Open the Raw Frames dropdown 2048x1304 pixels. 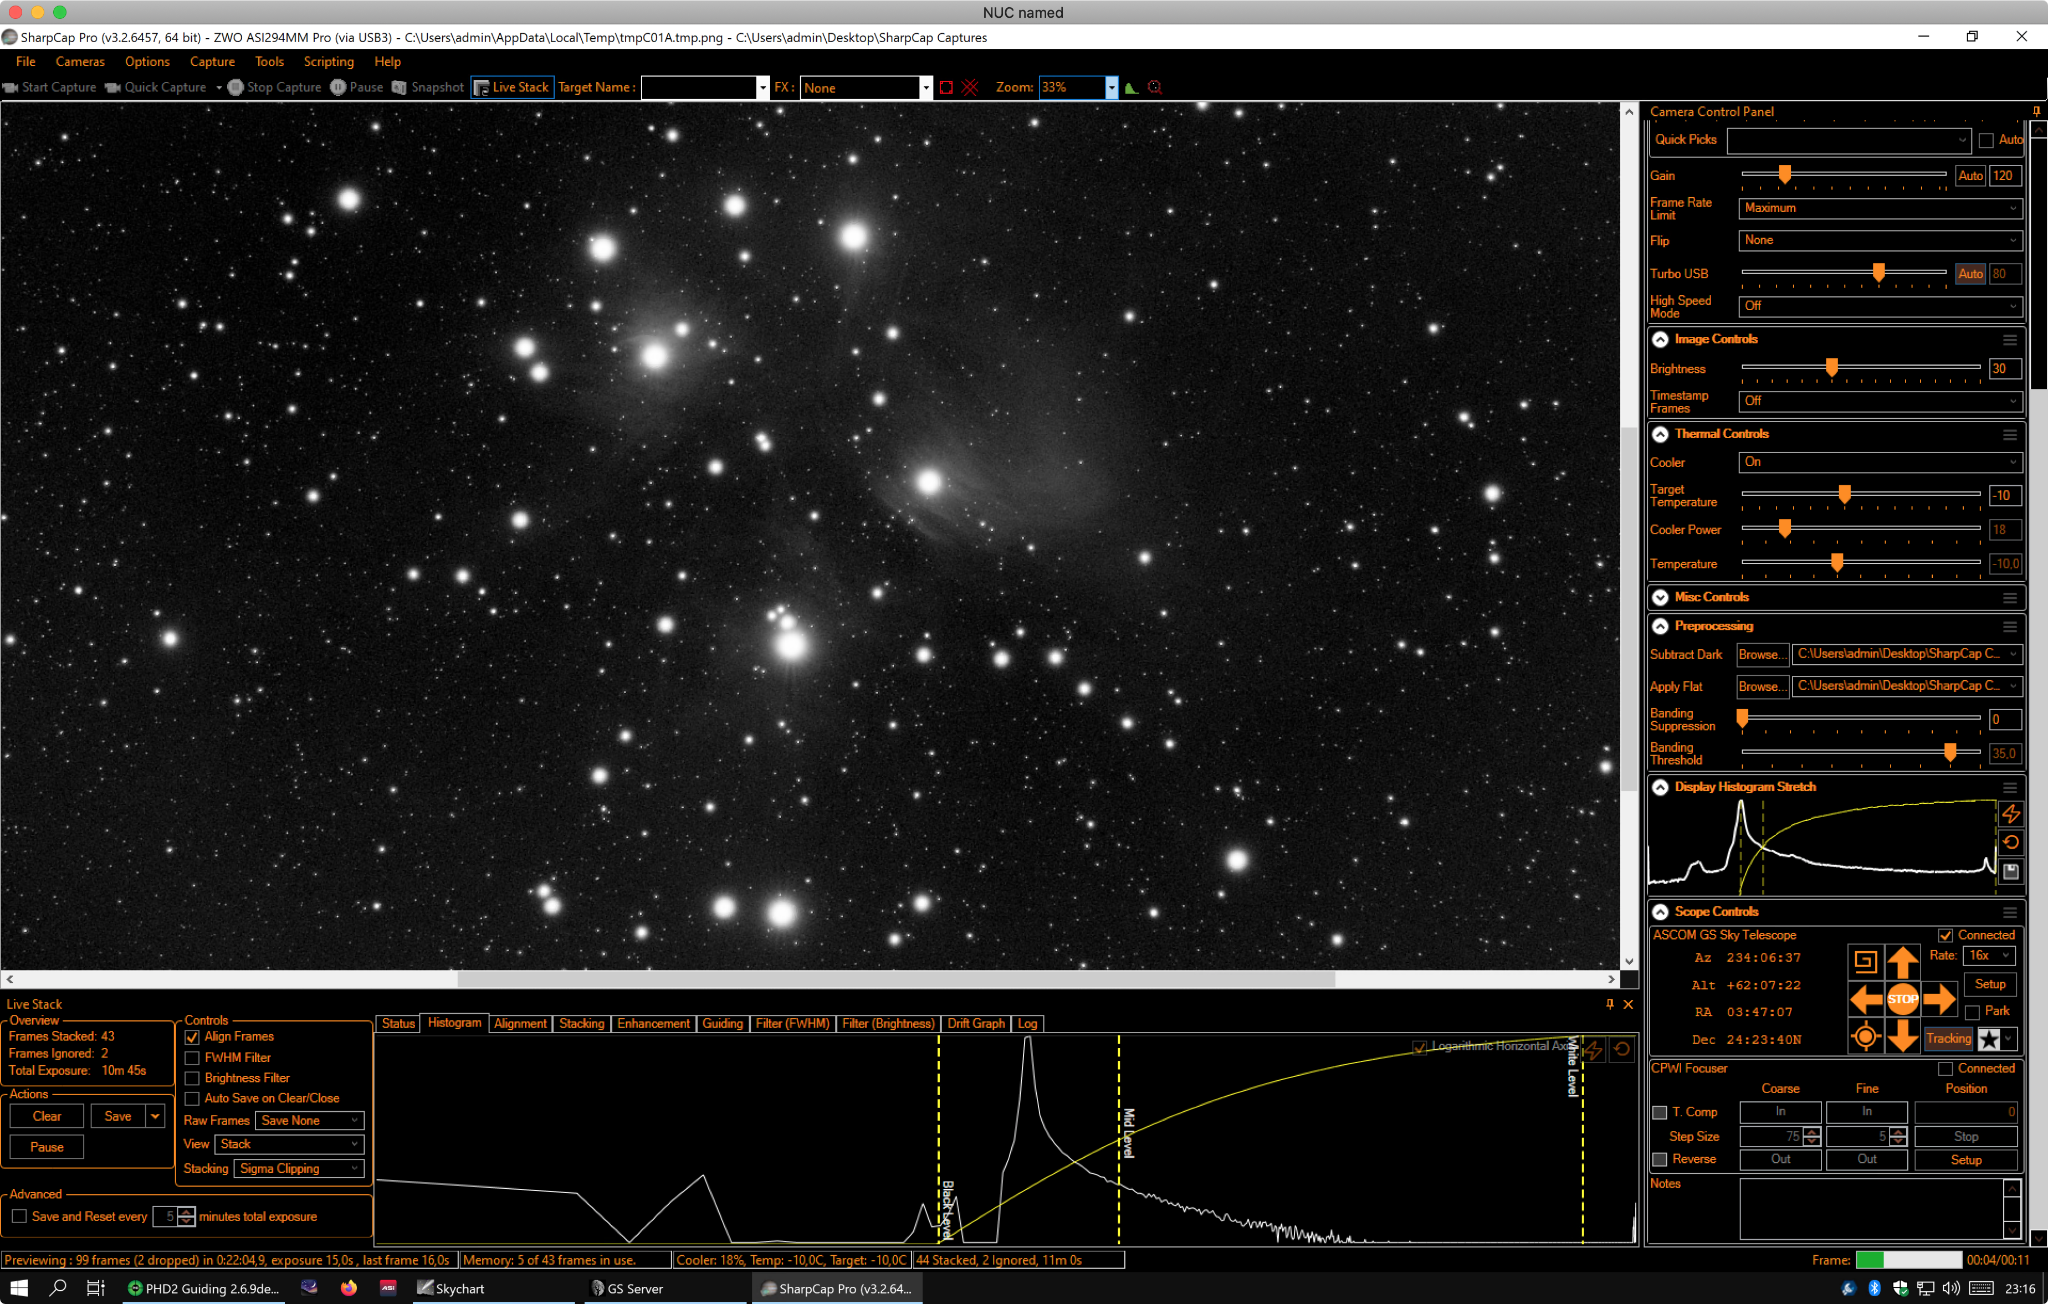click(309, 1120)
